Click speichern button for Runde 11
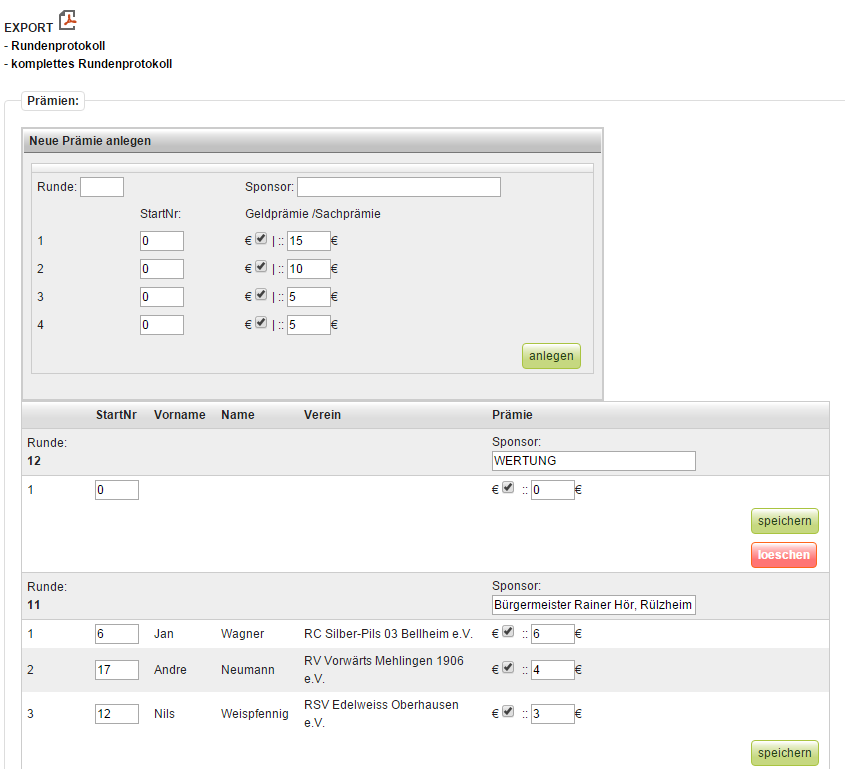This screenshot has height=769, width=845. click(784, 753)
